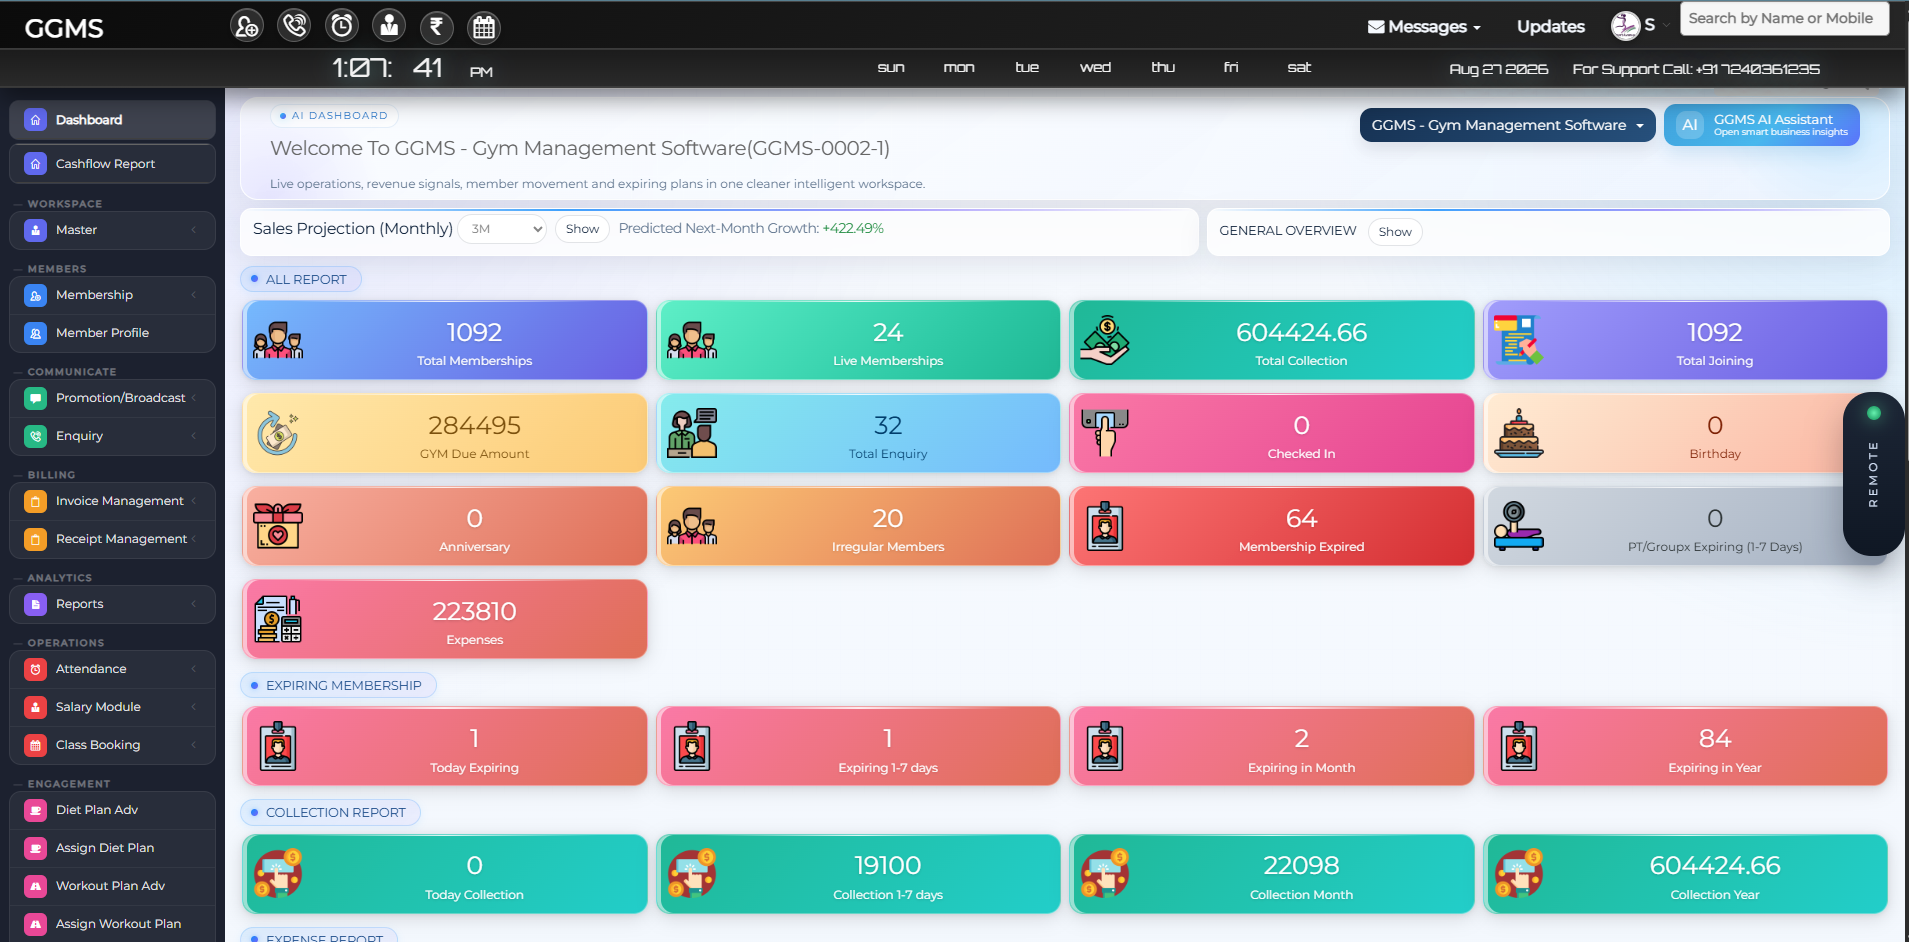1909x942 pixels.
Task: Click the Show button for Sales Projection
Action: point(582,229)
